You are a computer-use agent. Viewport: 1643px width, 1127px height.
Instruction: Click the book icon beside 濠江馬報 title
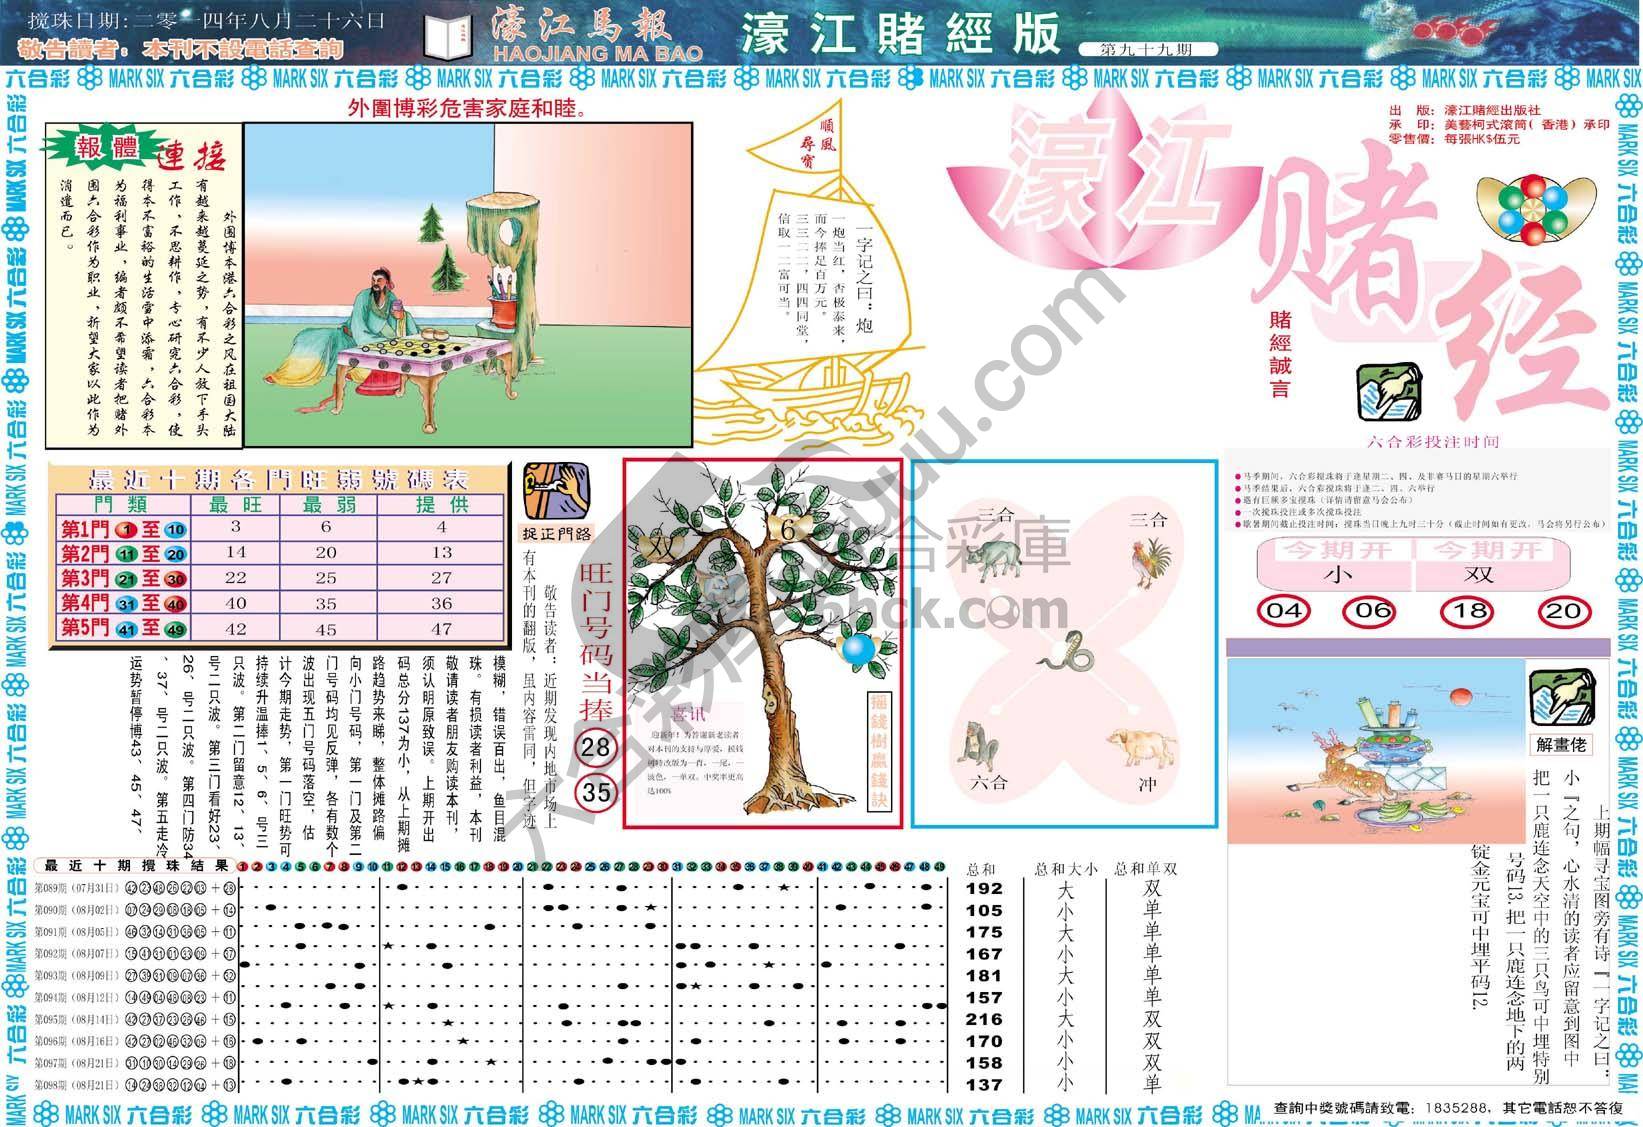coord(448,38)
